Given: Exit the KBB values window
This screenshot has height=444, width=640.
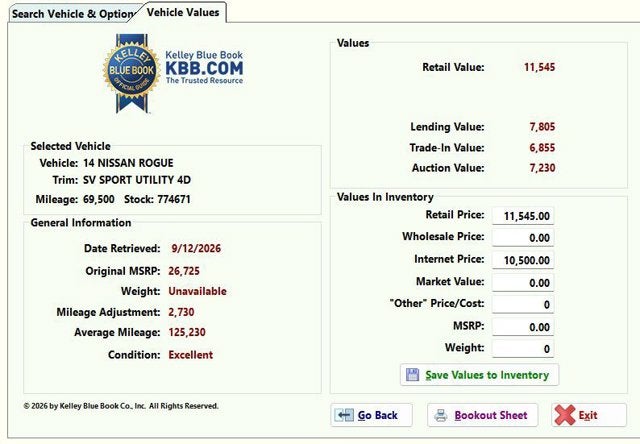Looking at the screenshot, I should point(589,415).
